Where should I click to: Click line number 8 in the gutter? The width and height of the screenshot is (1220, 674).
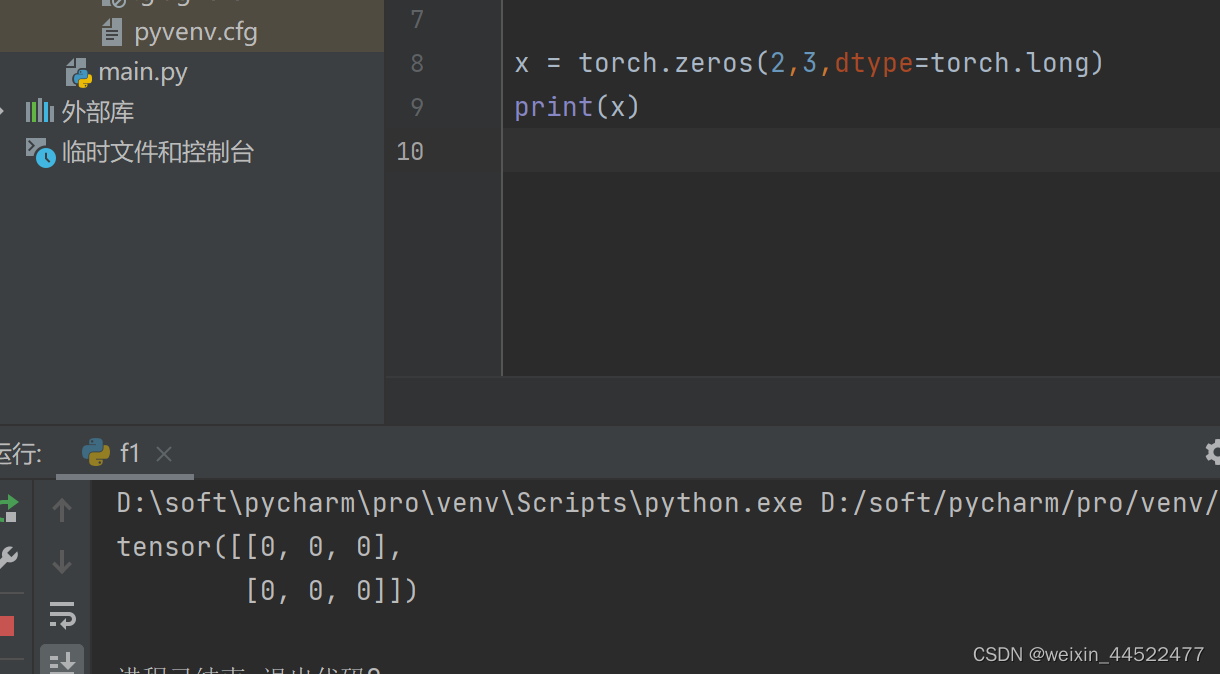pyautogui.click(x=417, y=63)
